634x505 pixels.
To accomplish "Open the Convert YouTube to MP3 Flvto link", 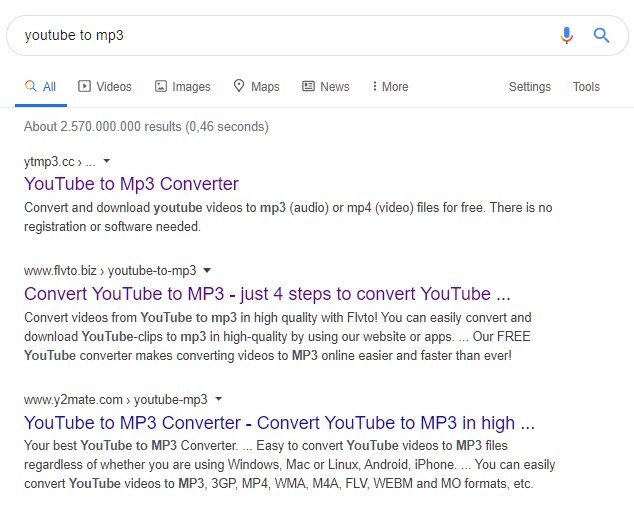I will click(x=267, y=294).
